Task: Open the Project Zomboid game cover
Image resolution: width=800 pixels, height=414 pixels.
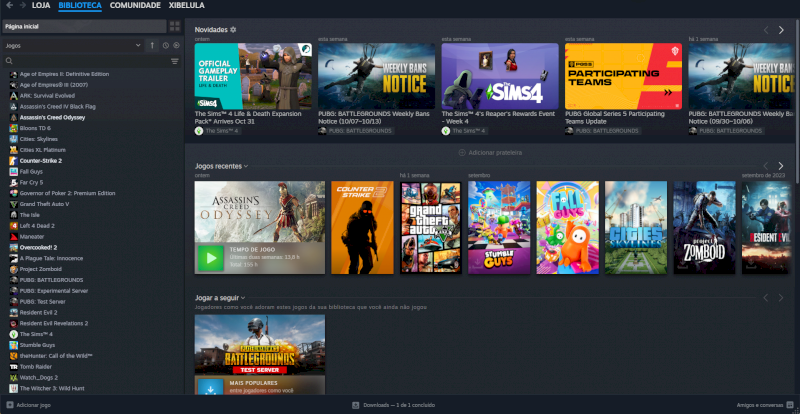Action: pos(704,228)
